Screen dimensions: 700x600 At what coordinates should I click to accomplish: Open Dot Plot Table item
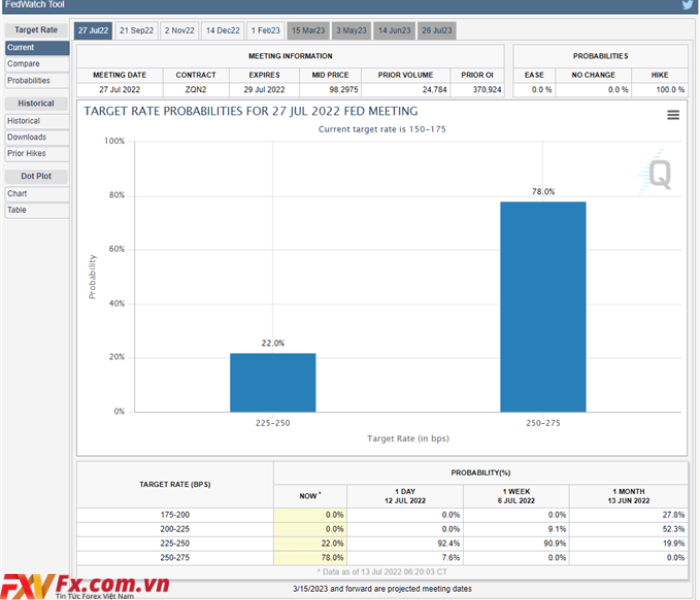37,210
